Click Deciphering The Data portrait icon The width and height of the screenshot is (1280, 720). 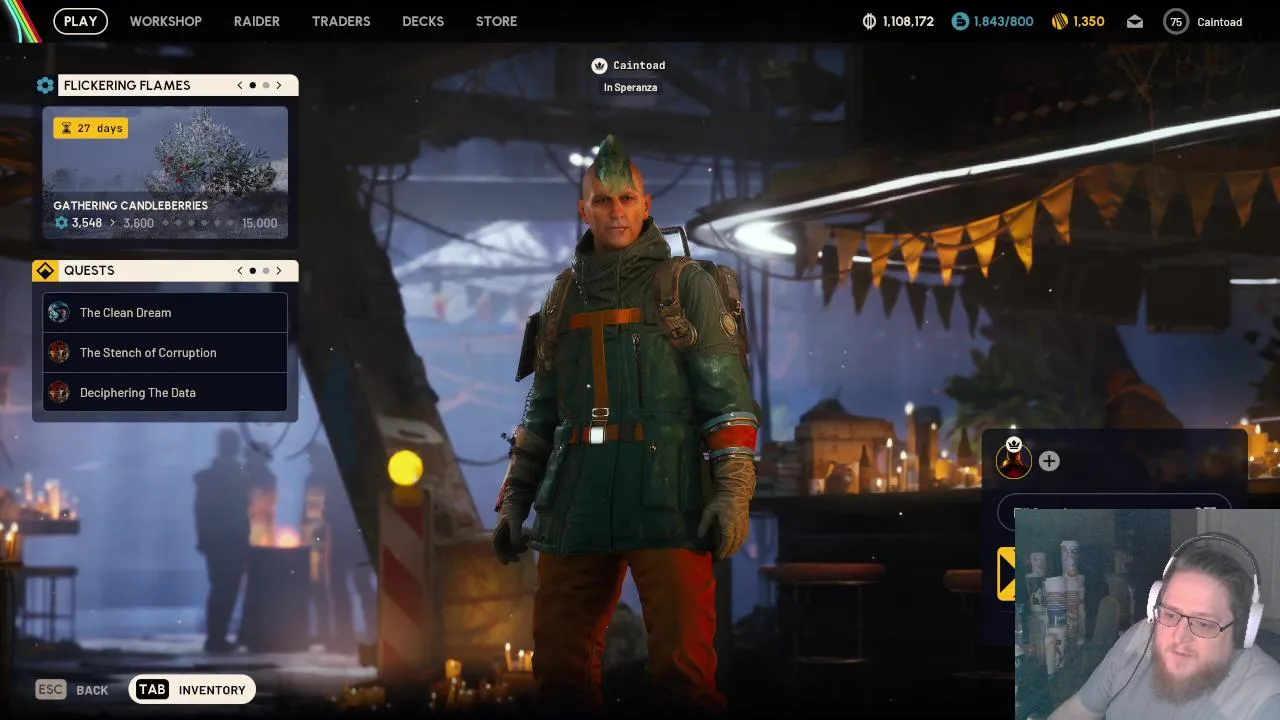click(x=59, y=392)
